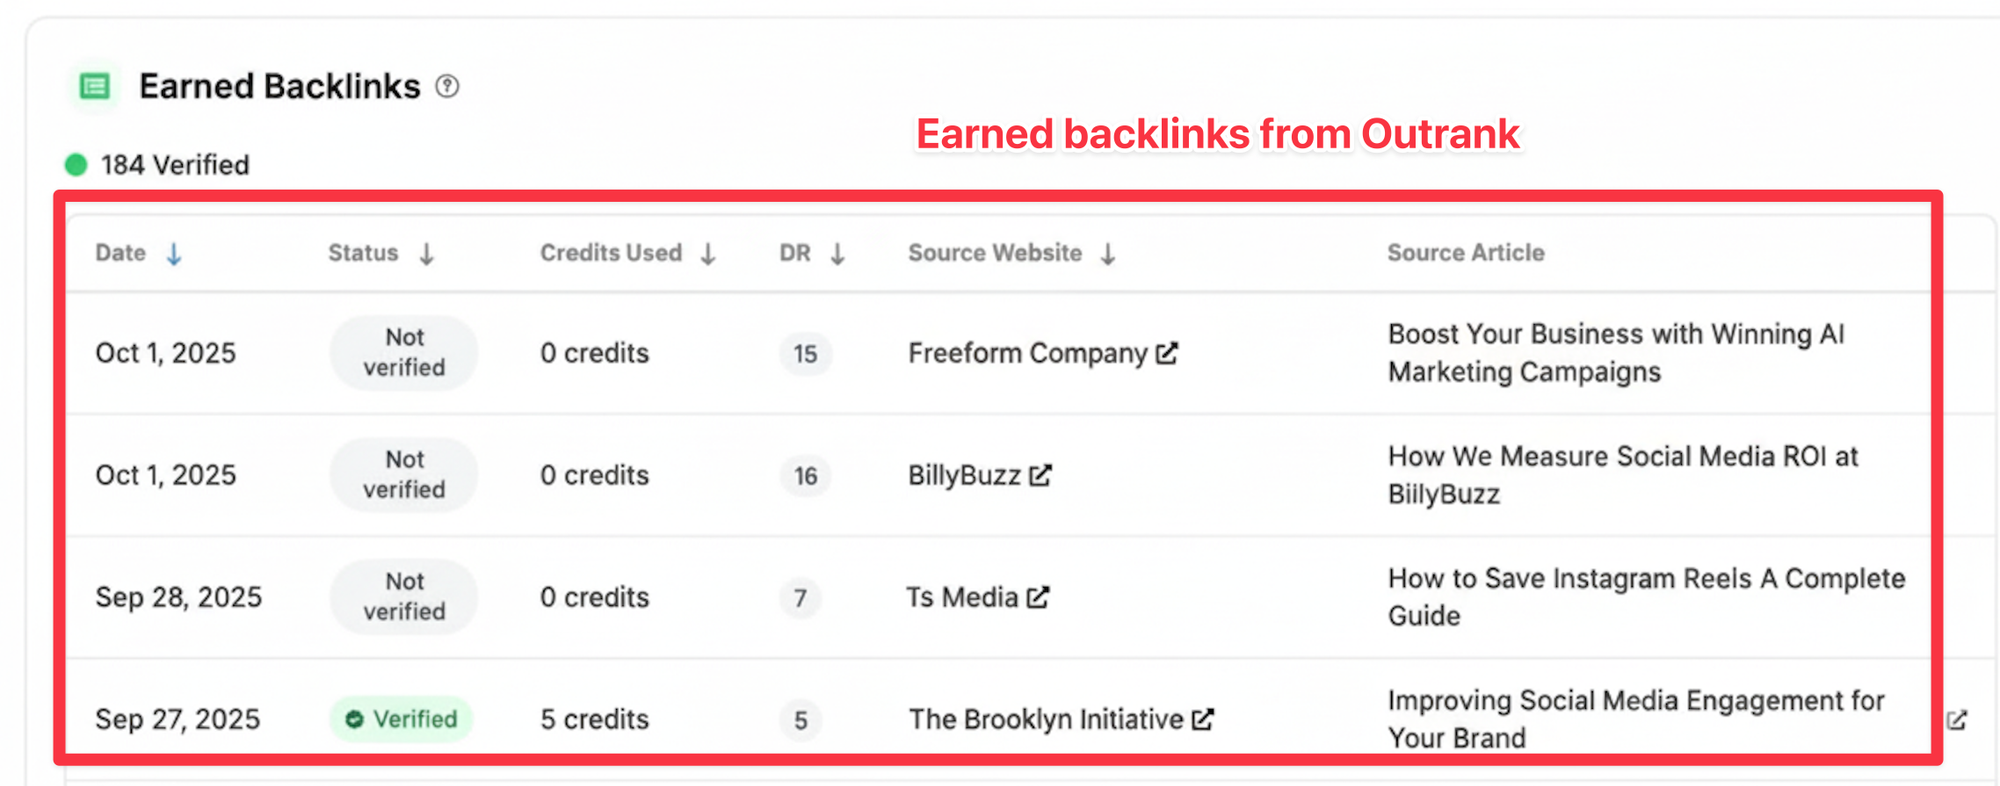Viewport: 2000px width, 786px height.
Task: Sort the table by Date descending
Action: (174, 253)
